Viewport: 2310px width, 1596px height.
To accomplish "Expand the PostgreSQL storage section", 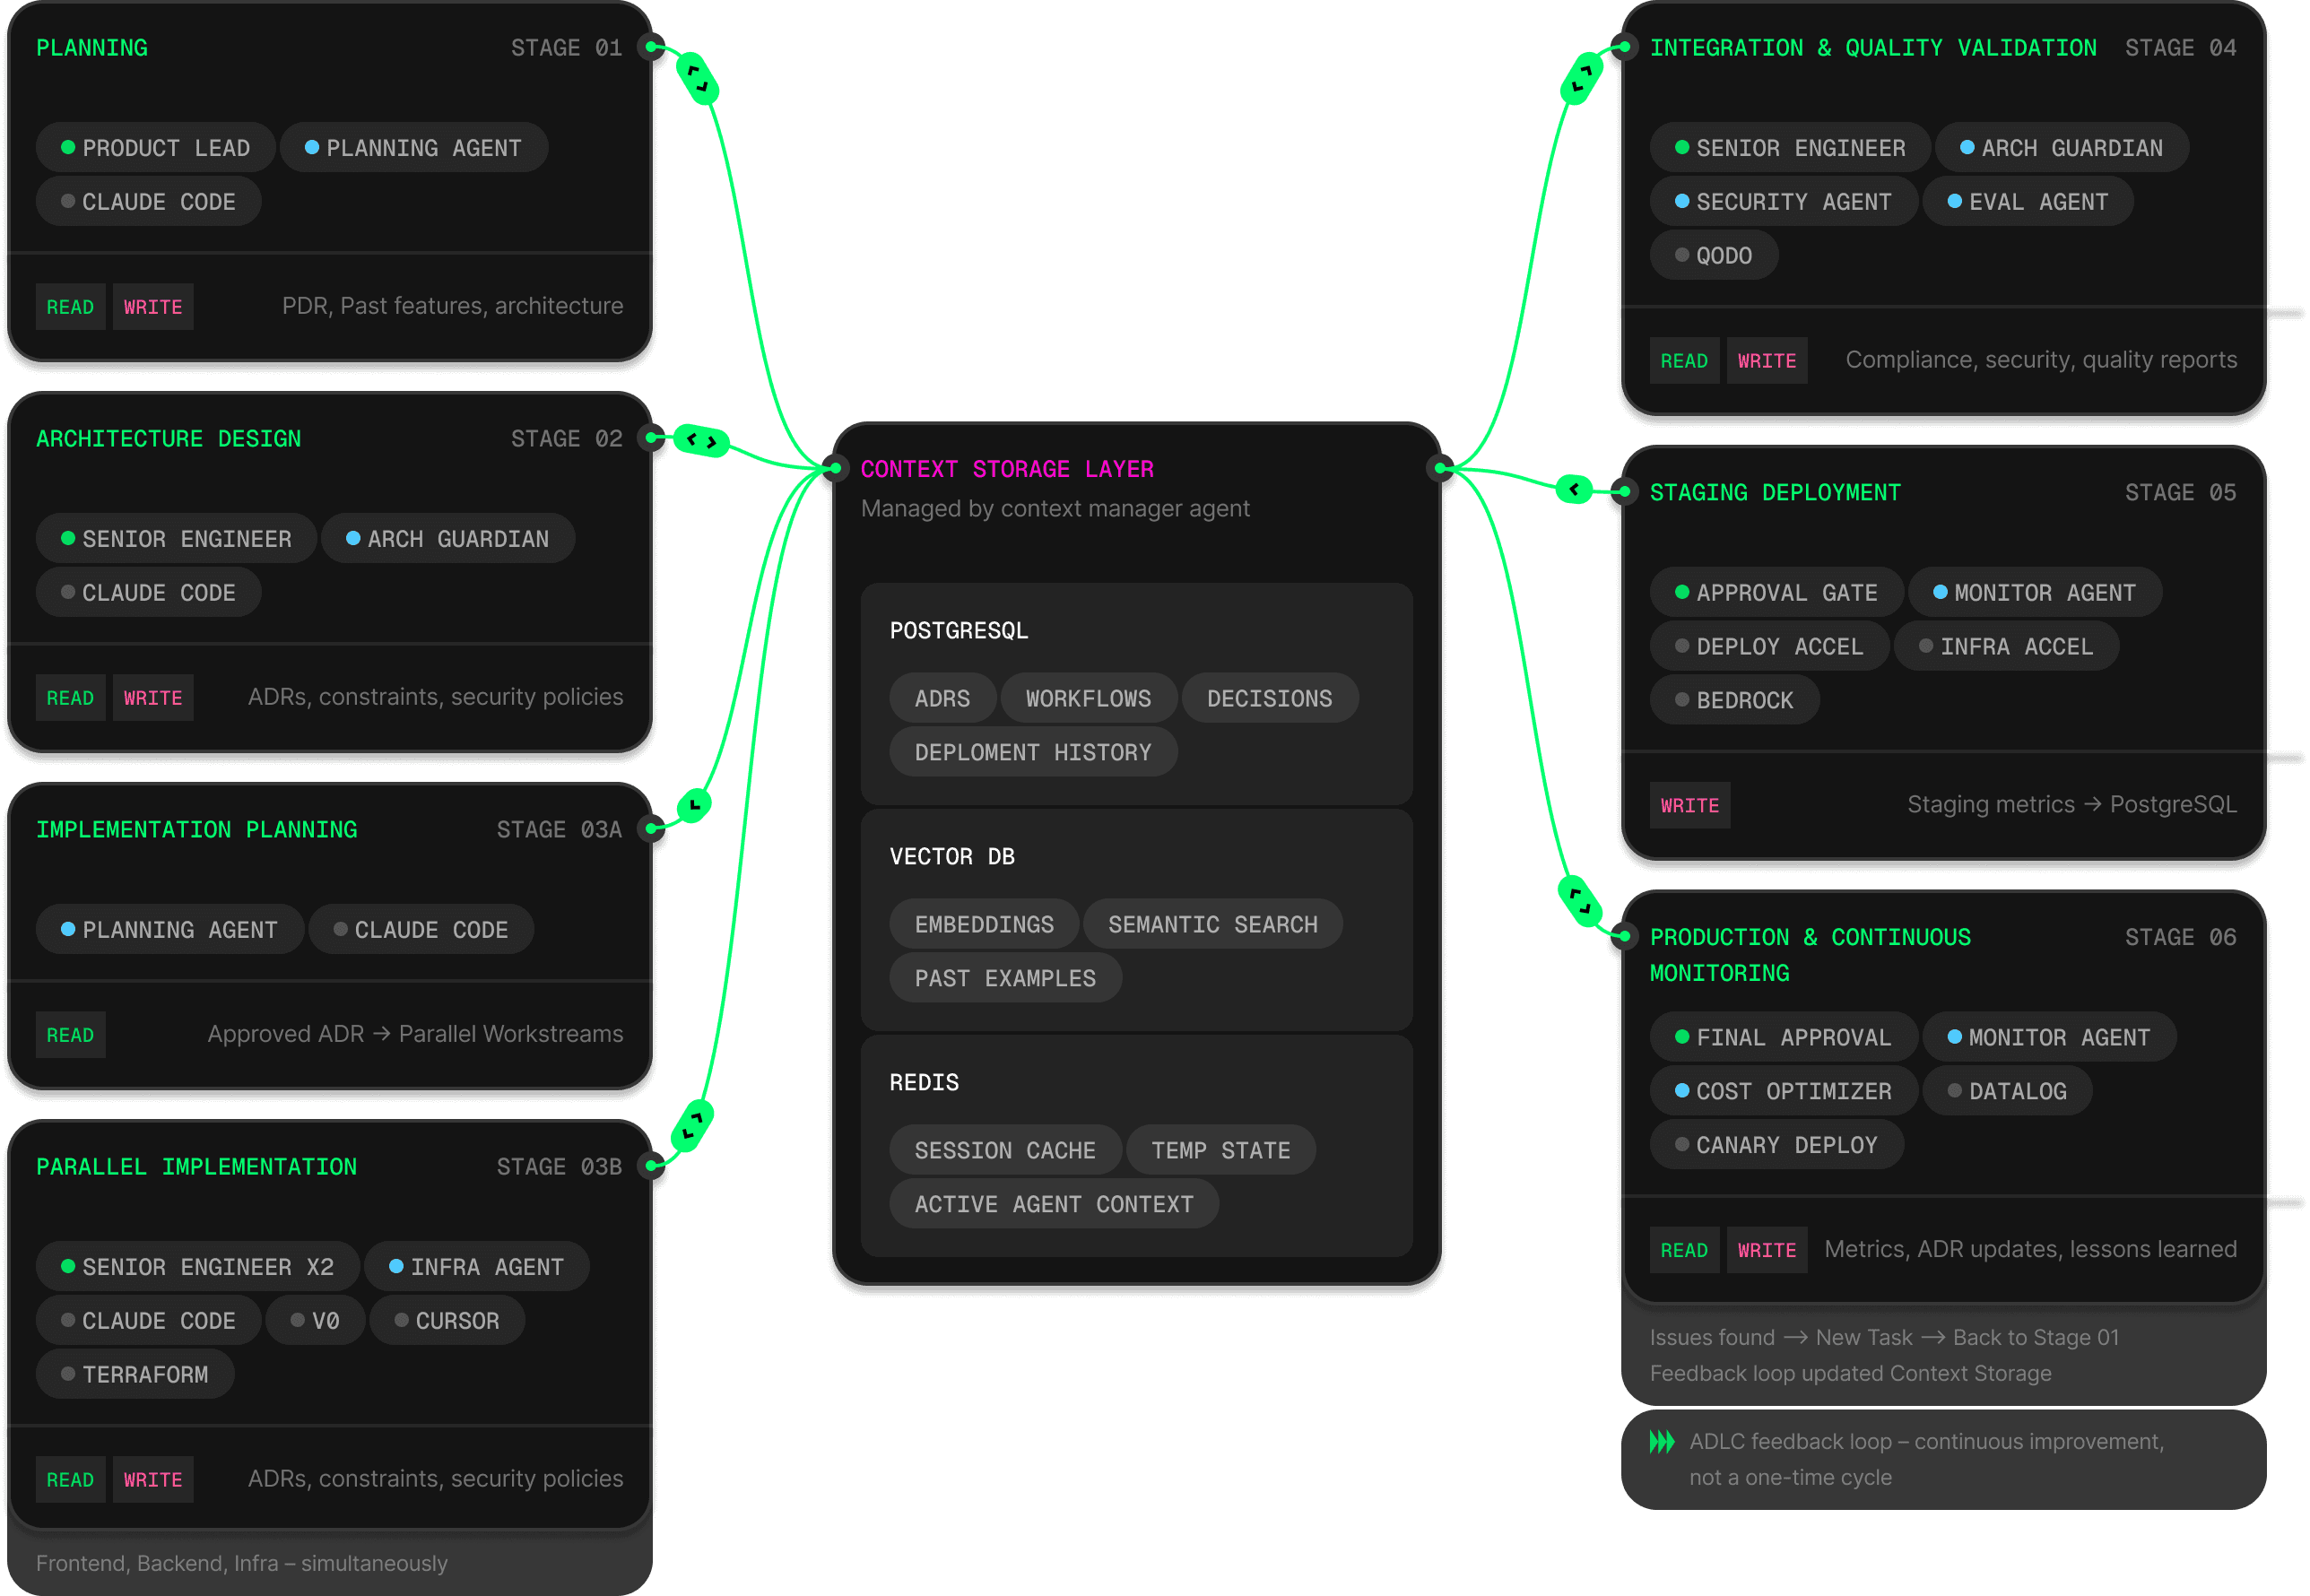I will (x=958, y=631).
